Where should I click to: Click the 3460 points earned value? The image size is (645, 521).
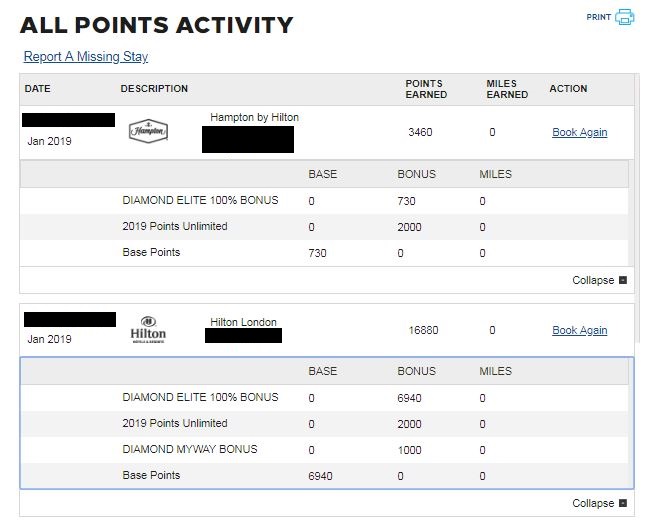[421, 132]
